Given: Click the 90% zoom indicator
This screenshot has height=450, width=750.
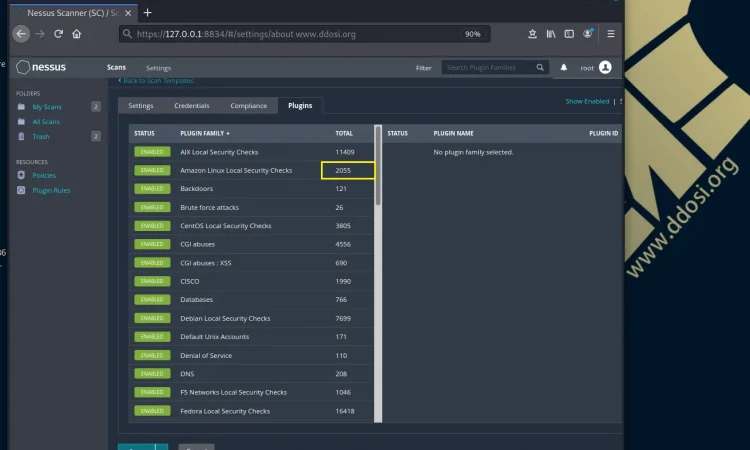Looking at the screenshot, I should (x=473, y=34).
